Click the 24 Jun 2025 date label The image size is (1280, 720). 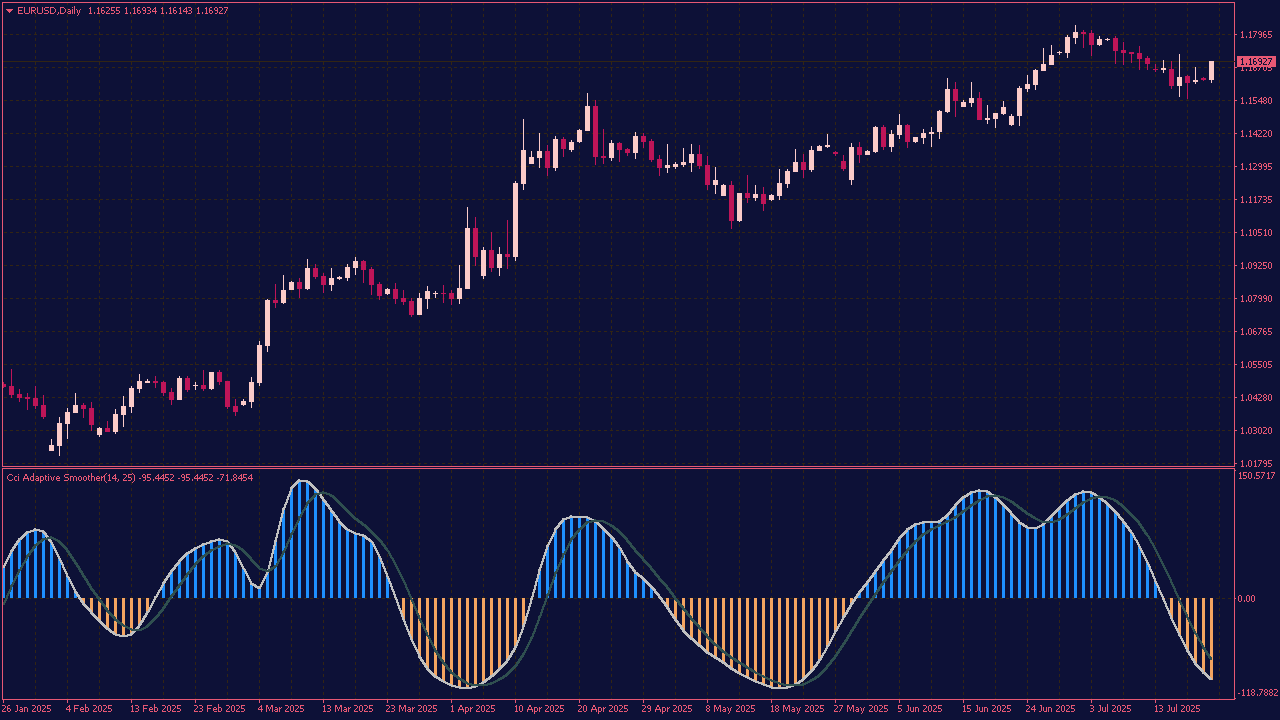click(x=1049, y=709)
